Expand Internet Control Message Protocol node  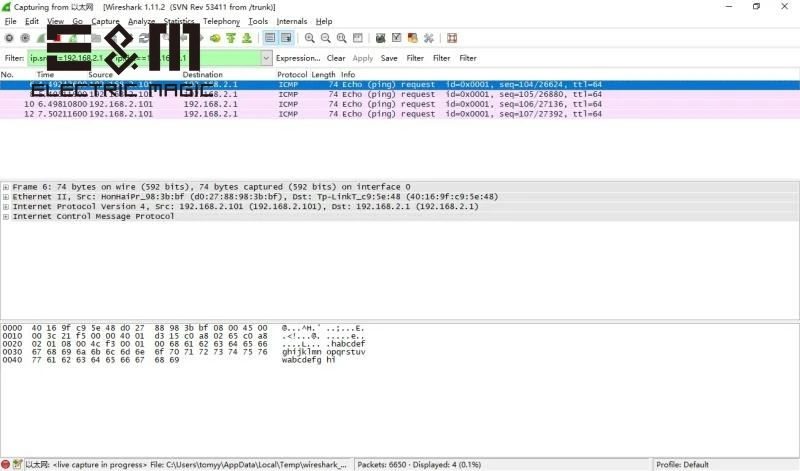coord(6,216)
